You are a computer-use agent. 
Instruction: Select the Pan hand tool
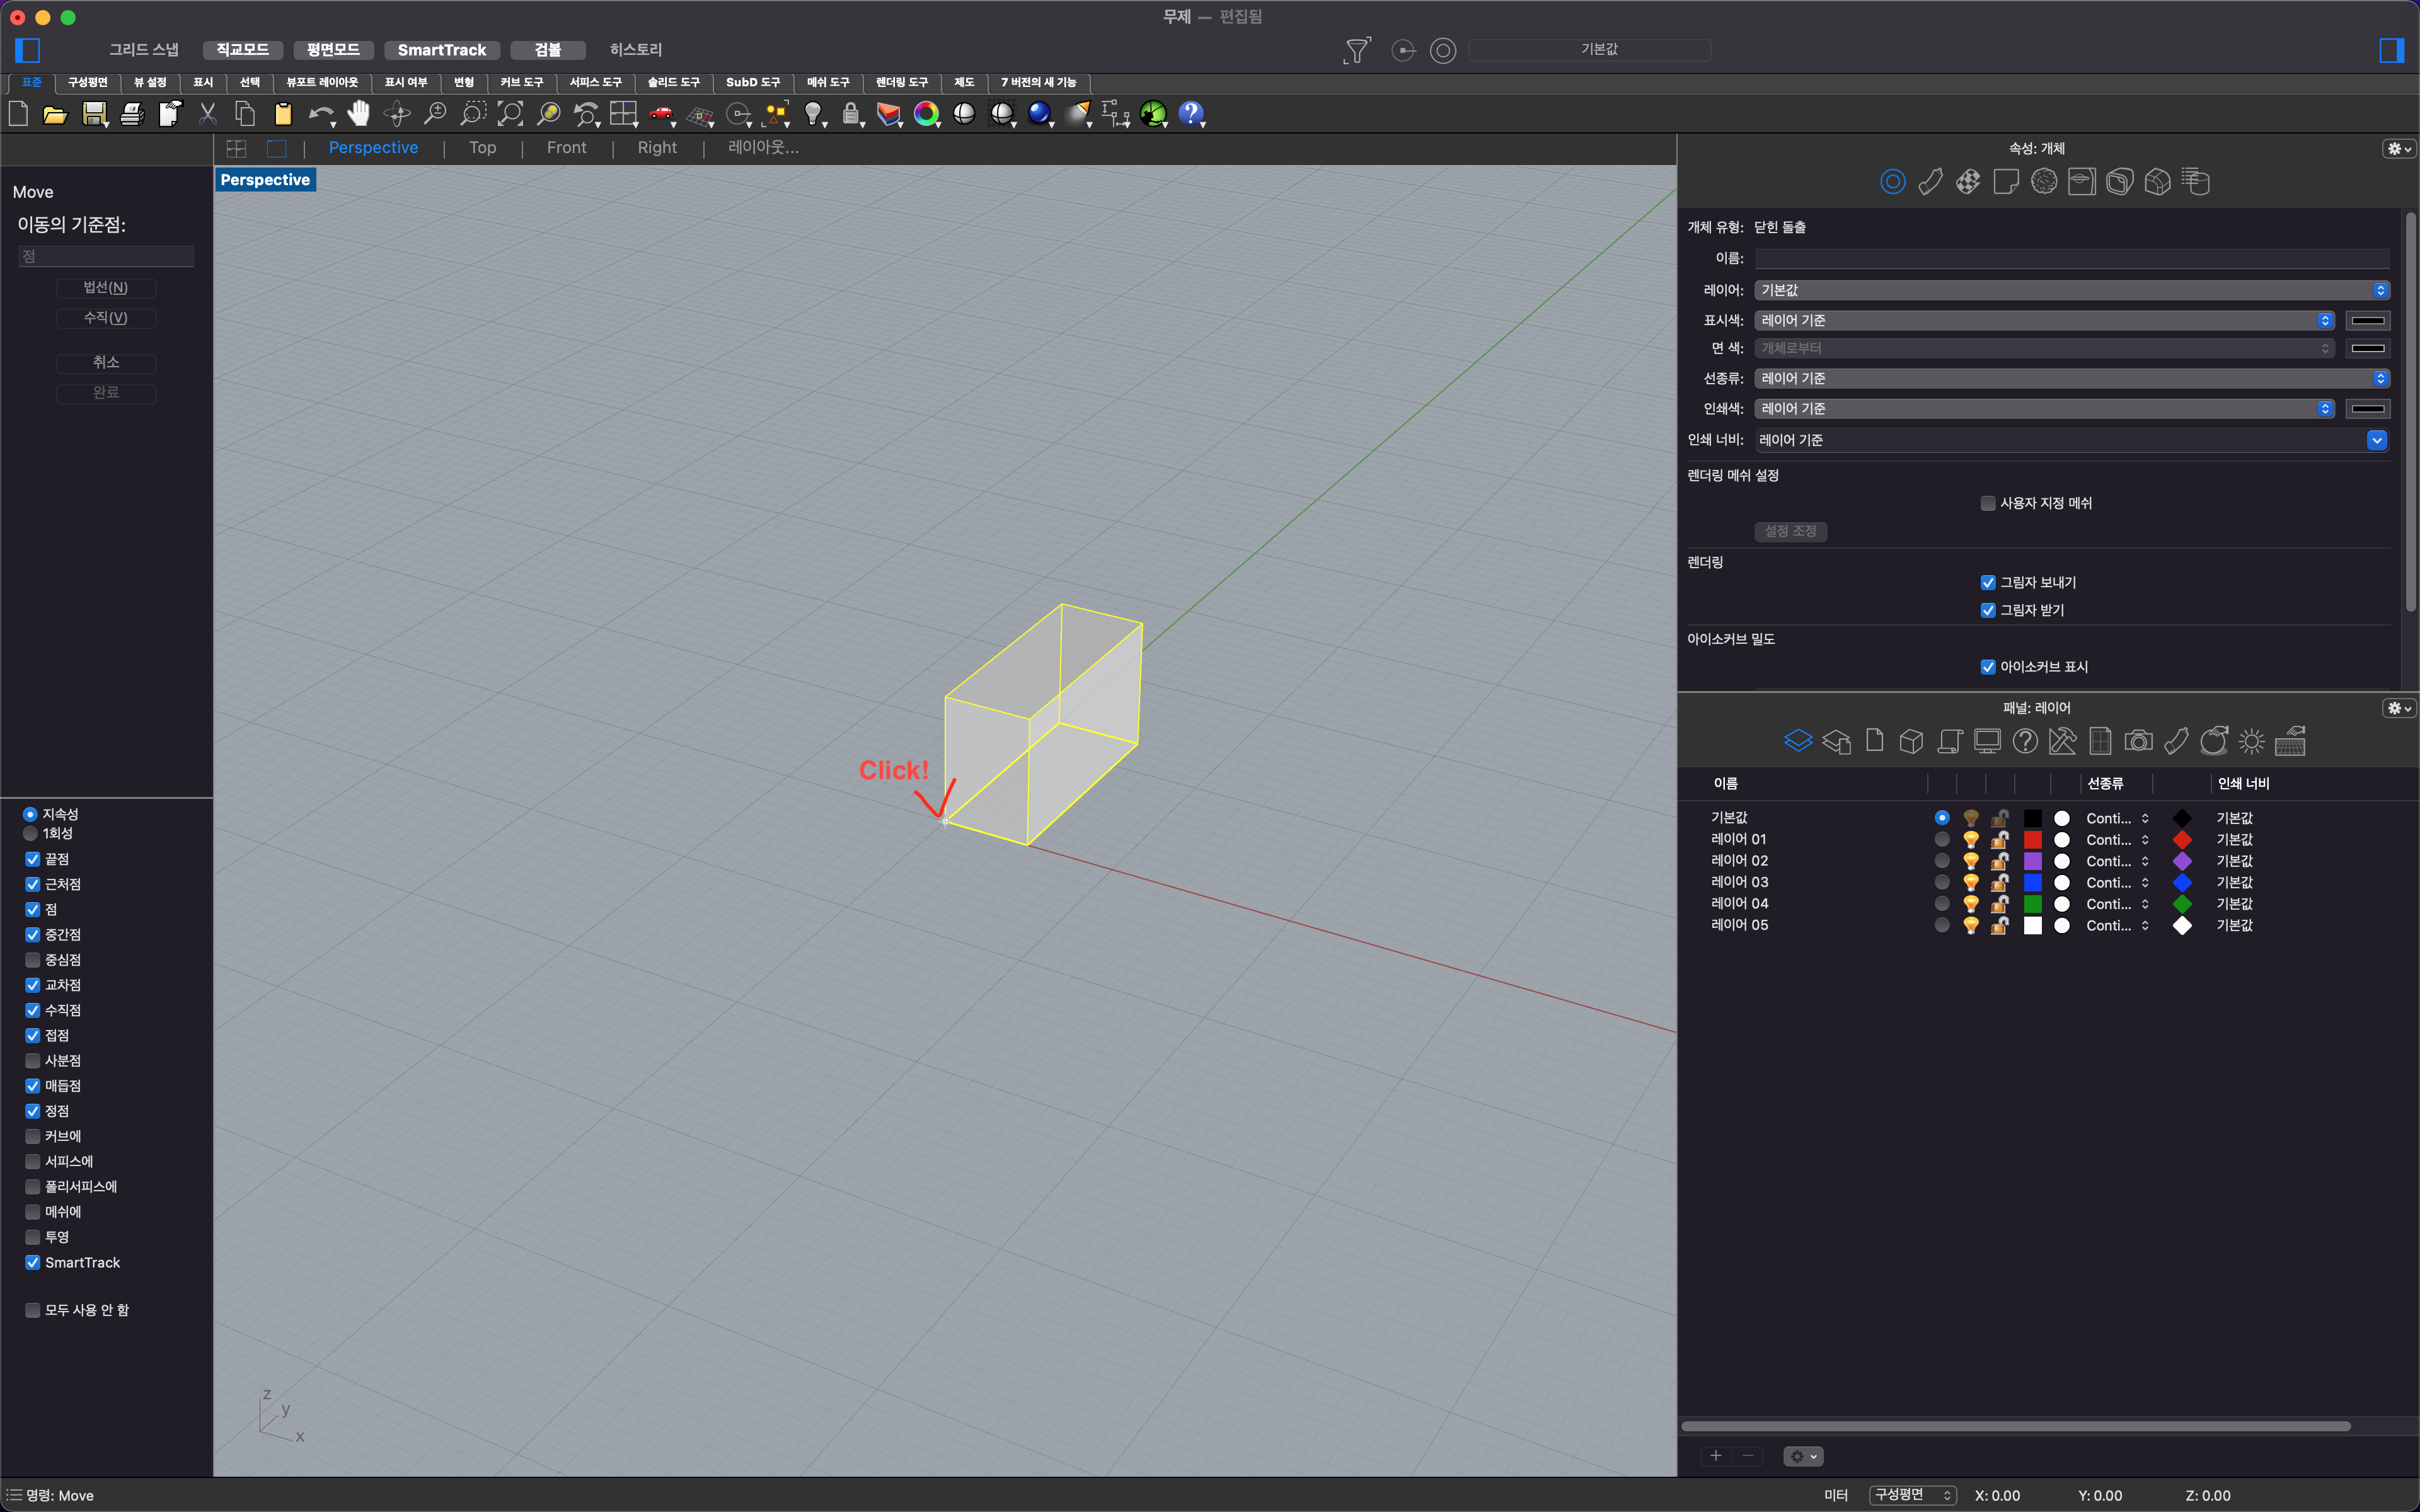coord(359,114)
